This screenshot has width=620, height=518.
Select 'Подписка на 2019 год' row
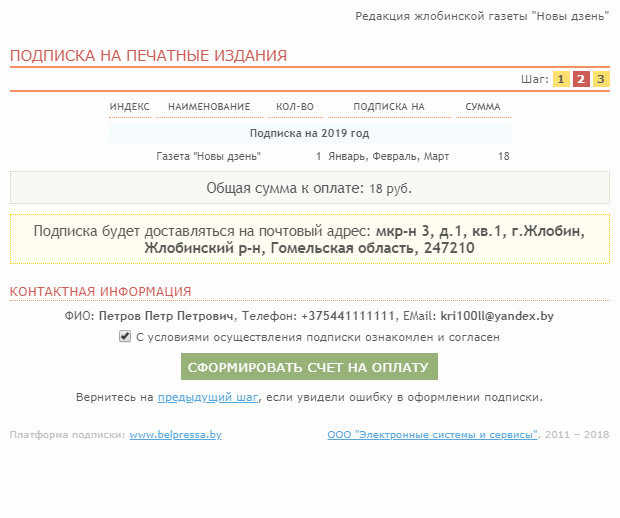pos(310,133)
